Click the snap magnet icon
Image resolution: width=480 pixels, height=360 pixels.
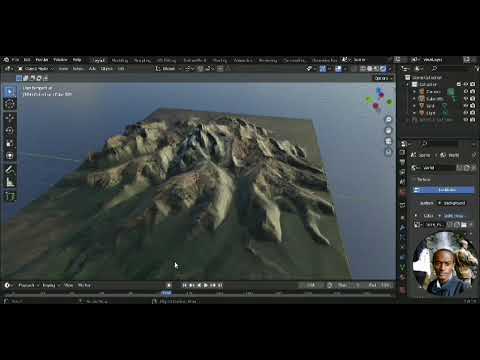click(x=200, y=69)
